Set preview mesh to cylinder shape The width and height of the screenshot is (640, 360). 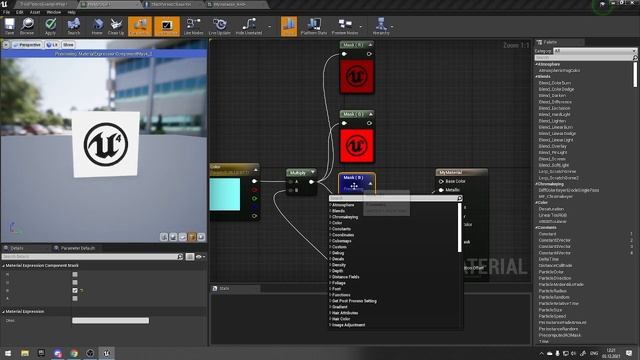(x=164, y=237)
